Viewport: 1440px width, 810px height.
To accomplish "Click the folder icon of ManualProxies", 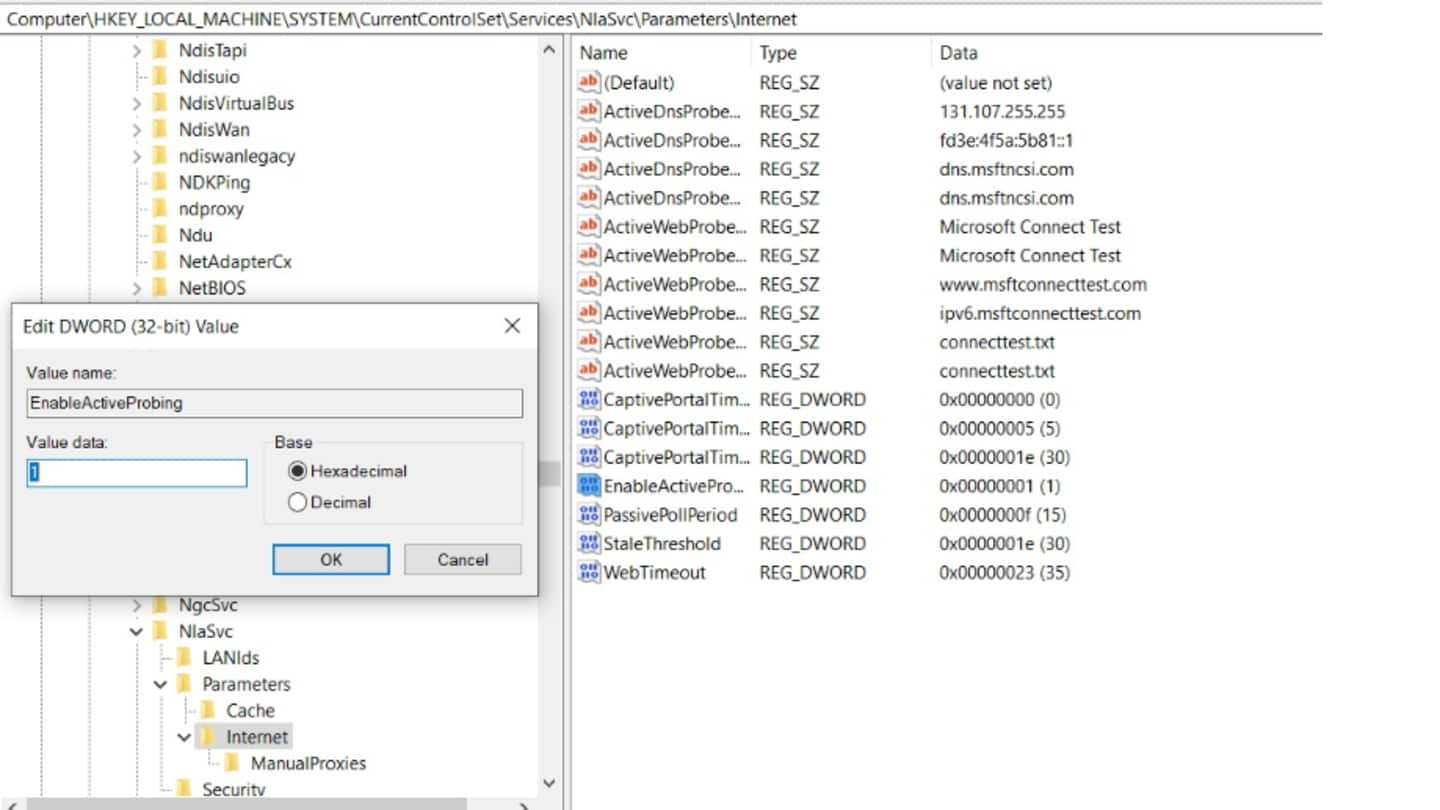I will (x=232, y=764).
